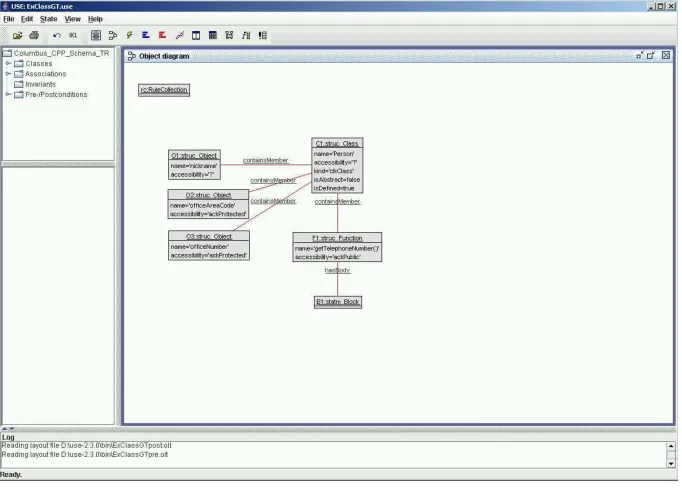
Task: Open the Help menu
Action: point(95,19)
